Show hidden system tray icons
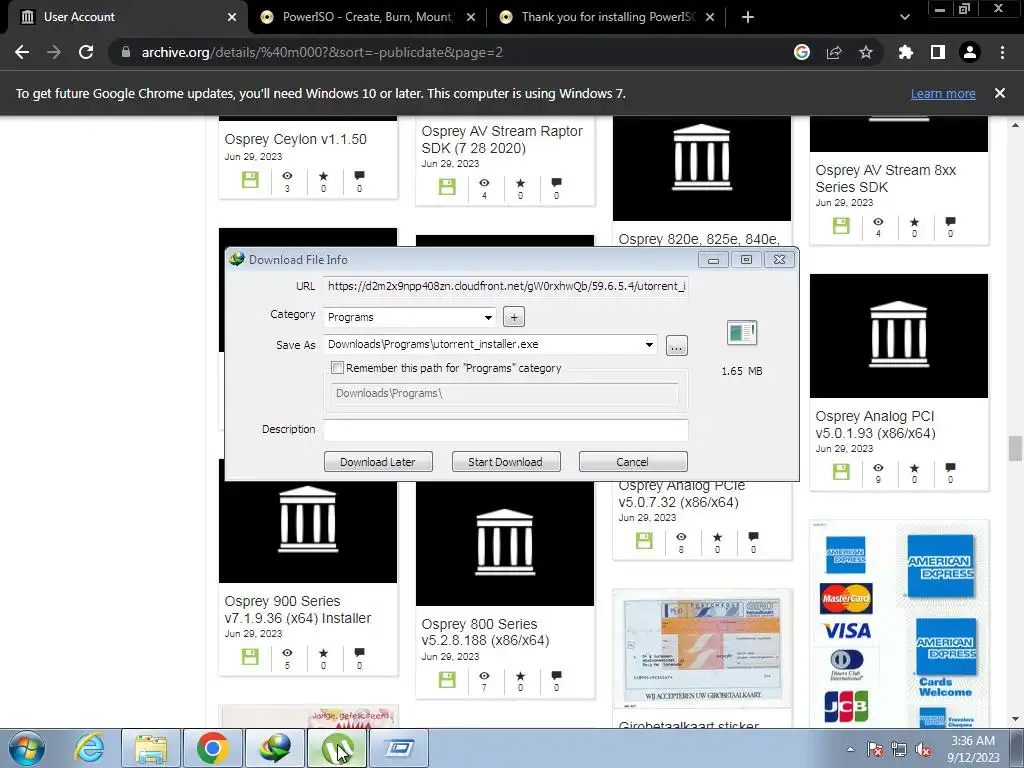This screenshot has height=768, width=1024. 850,749
